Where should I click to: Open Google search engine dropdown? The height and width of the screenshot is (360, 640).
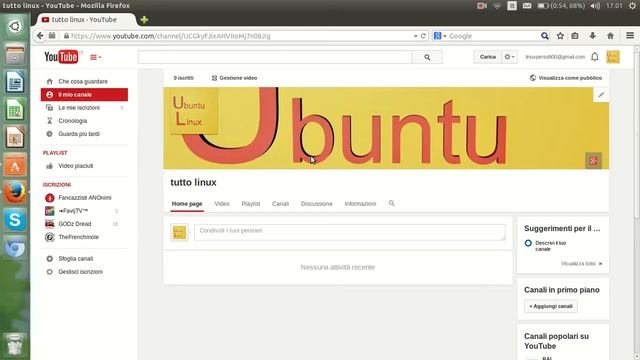pyautogui.click(x=440, y=36)
